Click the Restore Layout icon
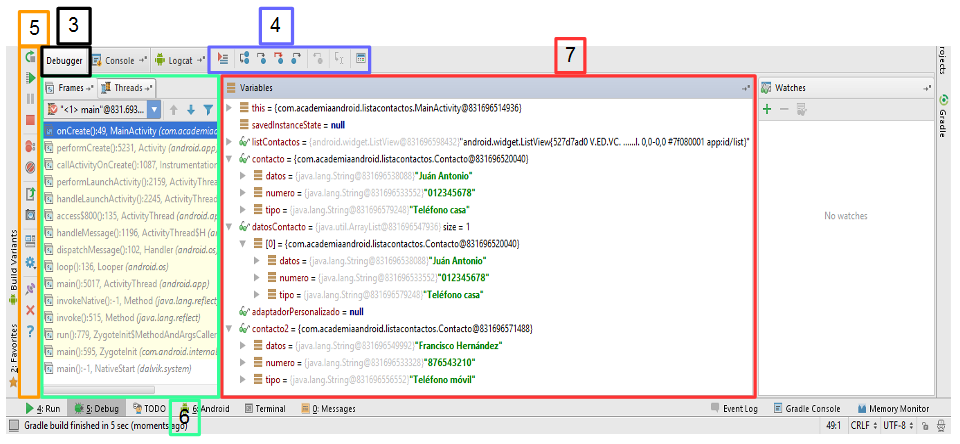This screenshot has height=444, width=960. tap(29, 241)
